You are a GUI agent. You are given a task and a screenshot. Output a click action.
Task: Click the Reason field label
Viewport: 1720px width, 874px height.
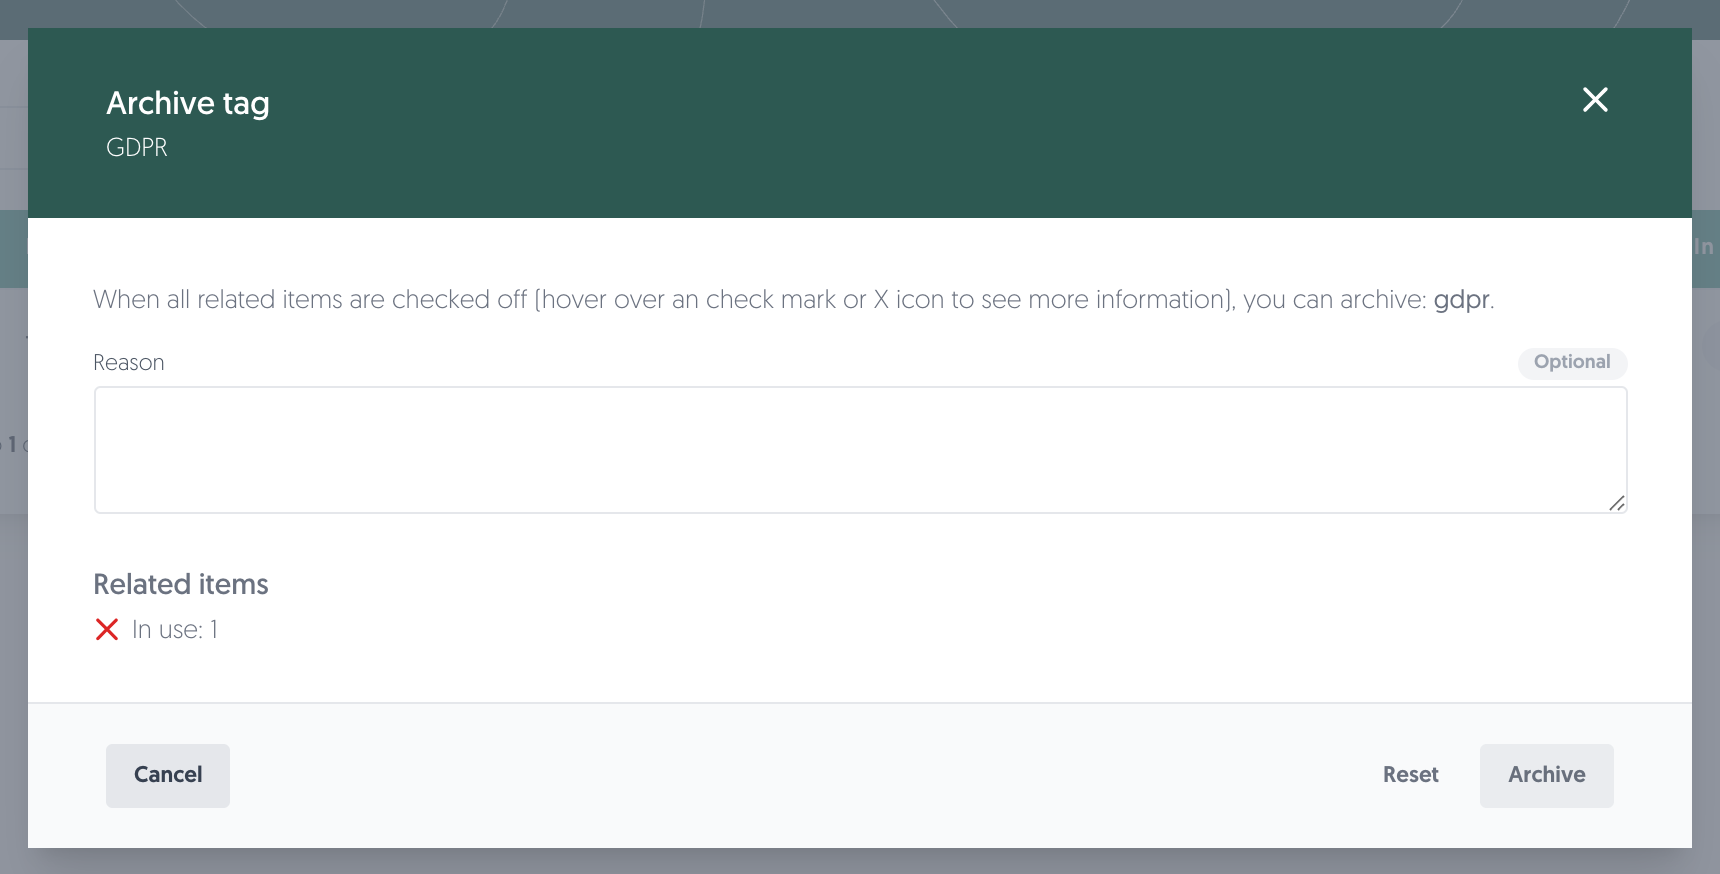(129, 362)
